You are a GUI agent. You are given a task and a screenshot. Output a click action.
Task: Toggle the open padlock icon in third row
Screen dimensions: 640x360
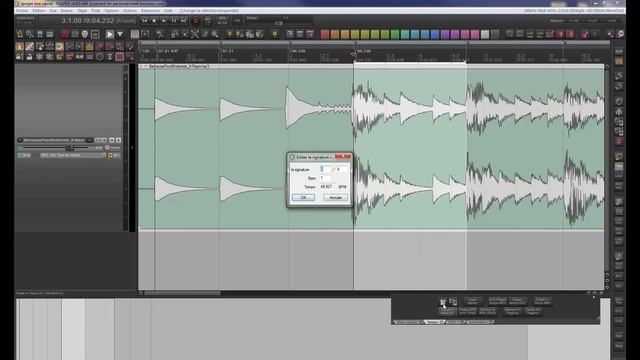[x=29, y=56]
